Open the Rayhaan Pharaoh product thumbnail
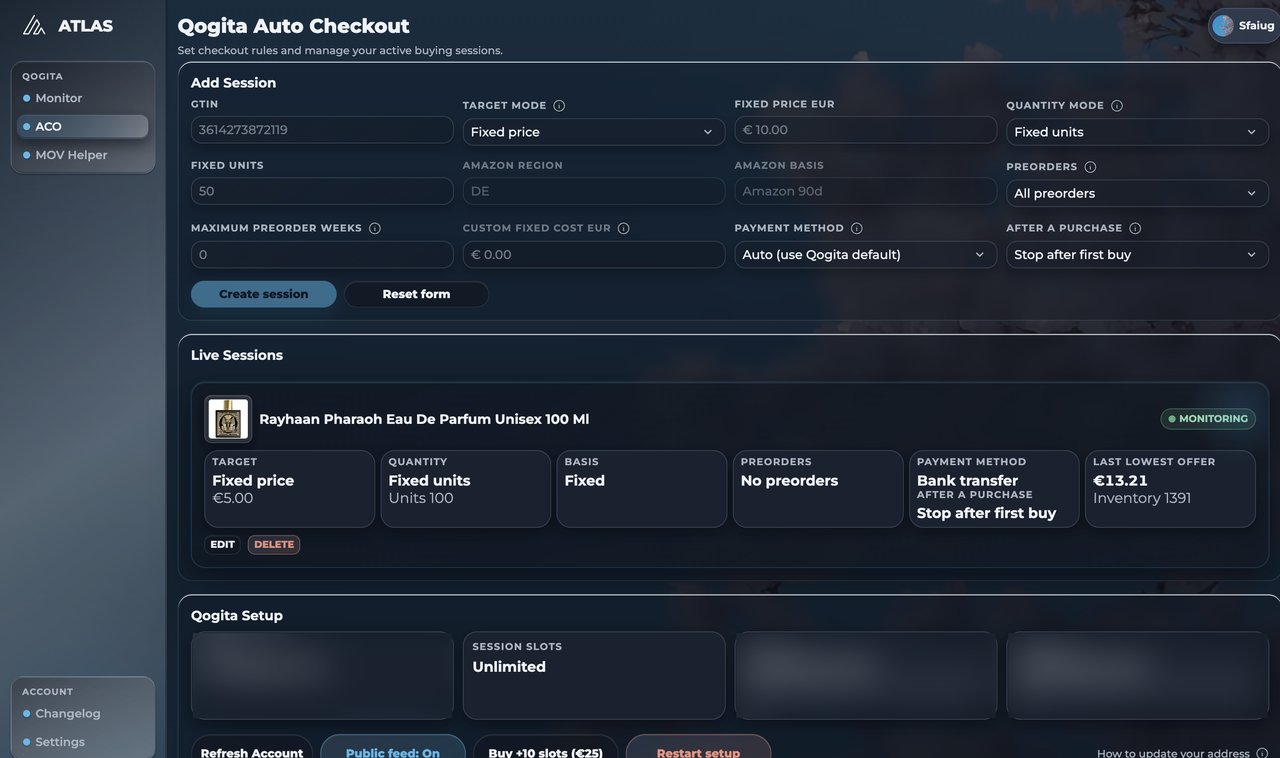1280x758 pixels. point(228,419)
